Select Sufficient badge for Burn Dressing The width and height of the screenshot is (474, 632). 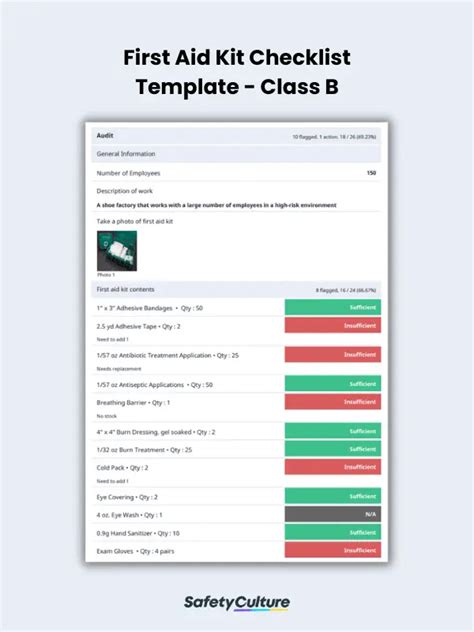(333, 431)
